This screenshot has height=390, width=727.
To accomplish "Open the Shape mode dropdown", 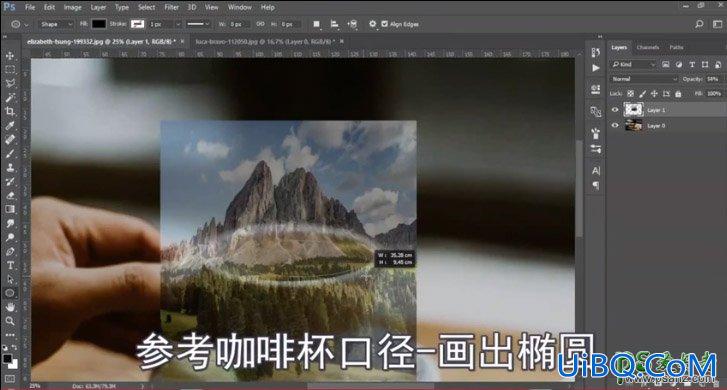I will (55, 24).
